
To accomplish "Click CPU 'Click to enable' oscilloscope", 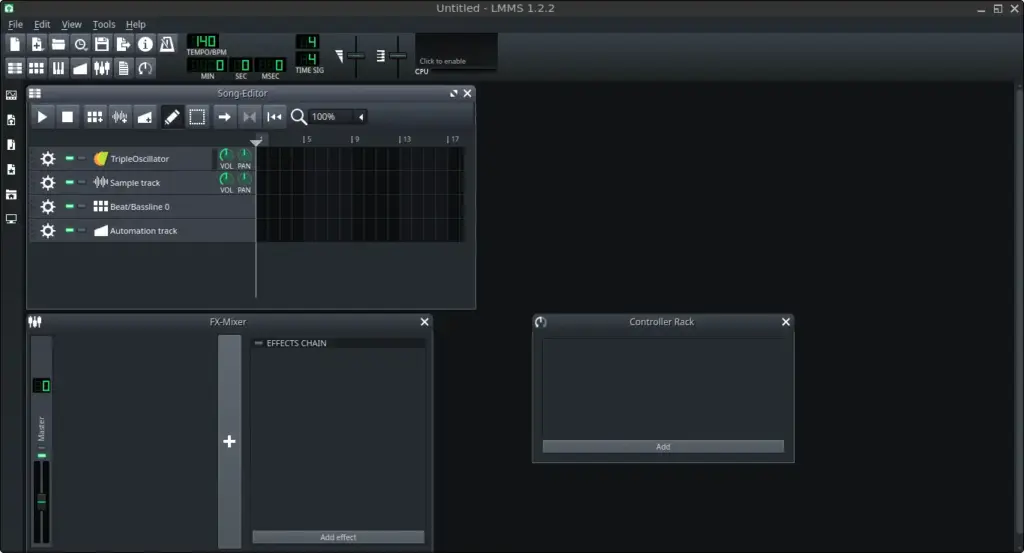I will point(456,50).
